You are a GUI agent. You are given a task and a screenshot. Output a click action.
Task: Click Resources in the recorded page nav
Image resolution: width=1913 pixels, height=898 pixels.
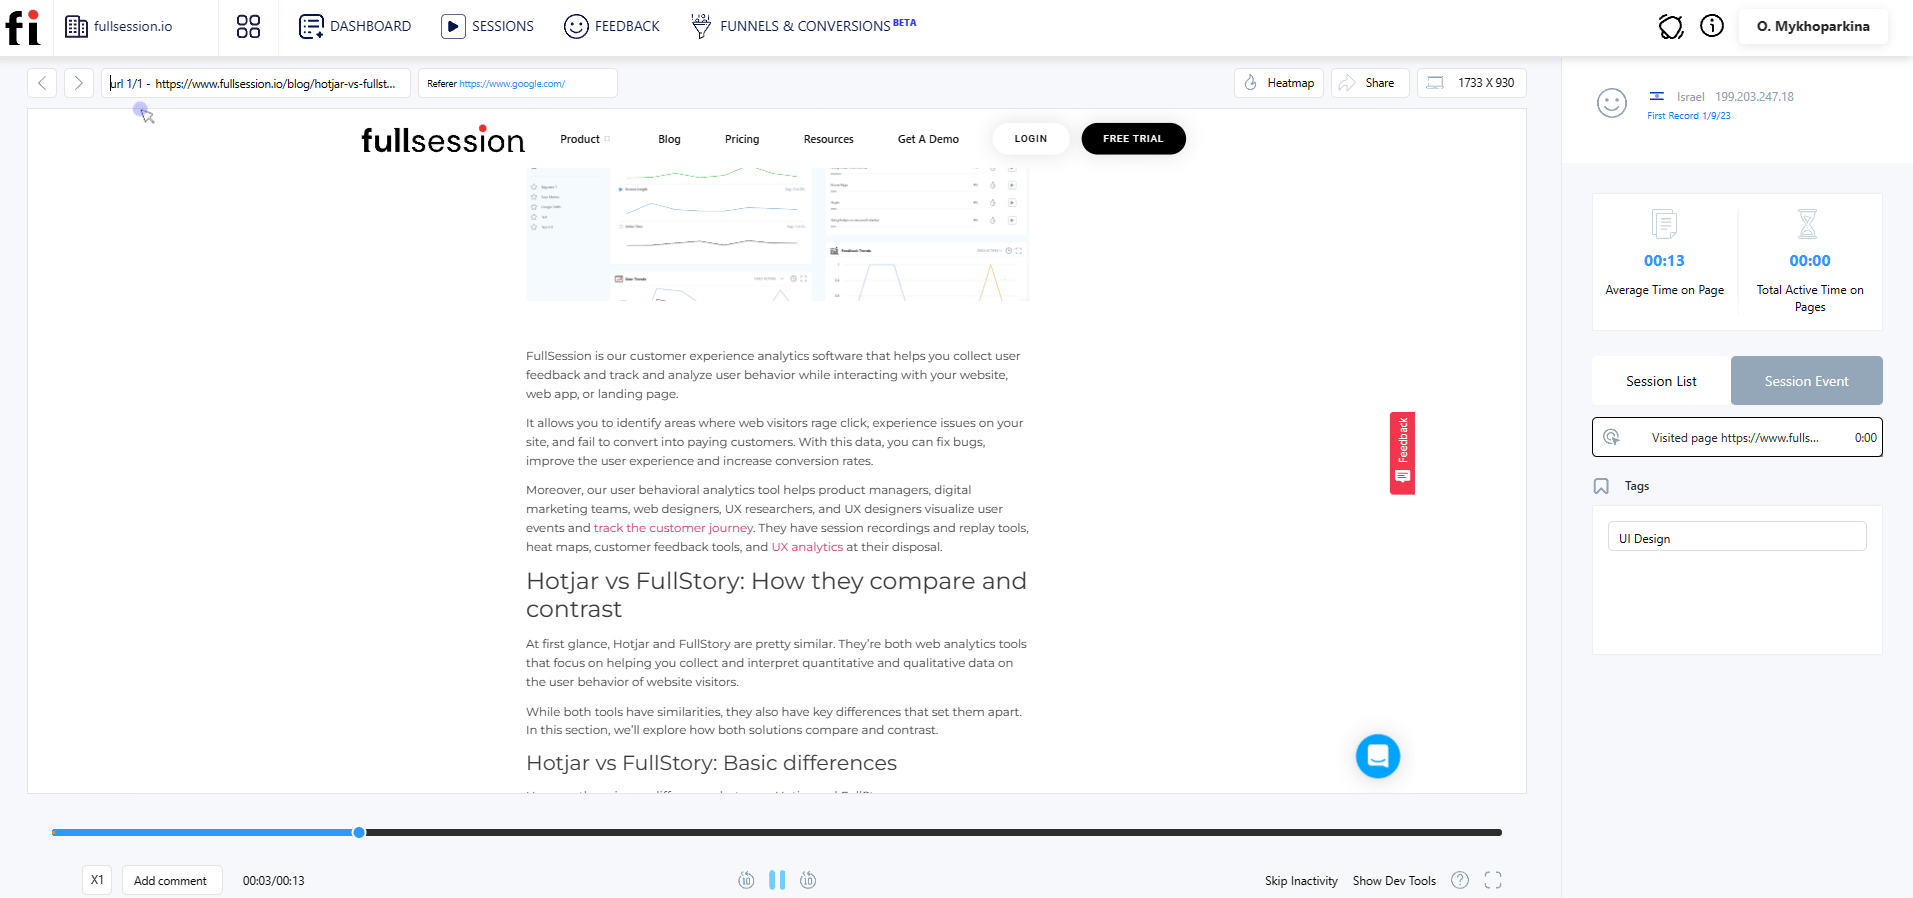(x=828, y=139)
